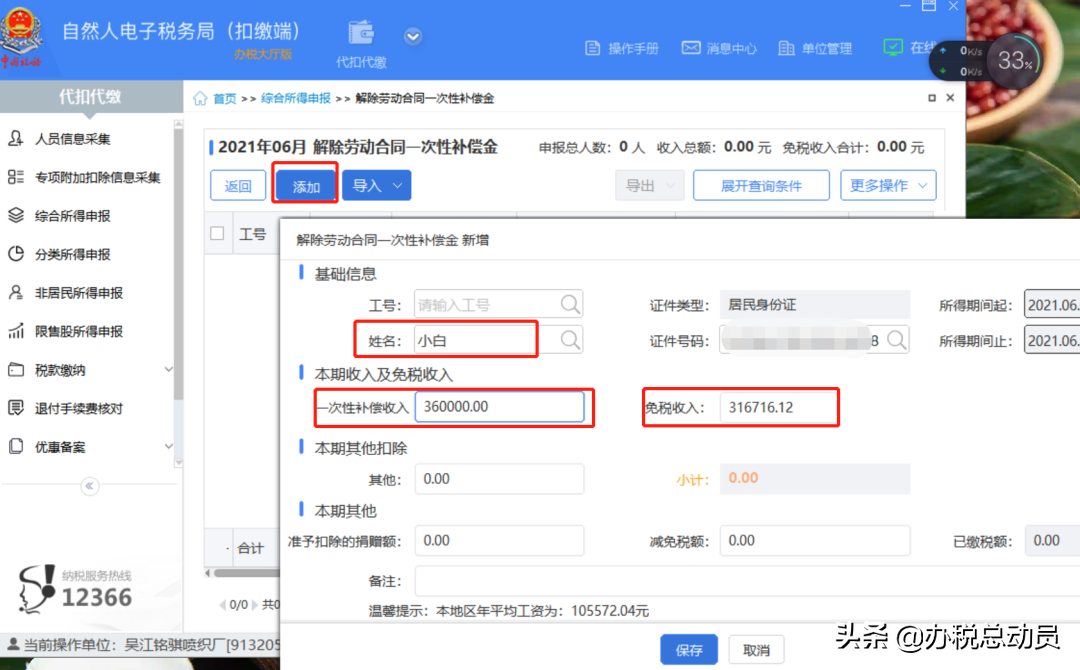1080x670 pixels.
Task: Click the 33% download progress indicator
Action: [x=1013, y=60]
